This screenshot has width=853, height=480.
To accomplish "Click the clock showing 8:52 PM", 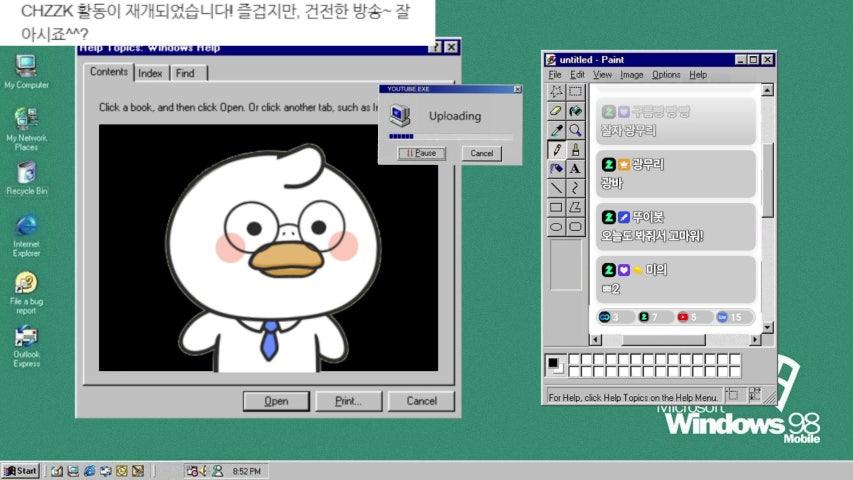I will 246,471.
